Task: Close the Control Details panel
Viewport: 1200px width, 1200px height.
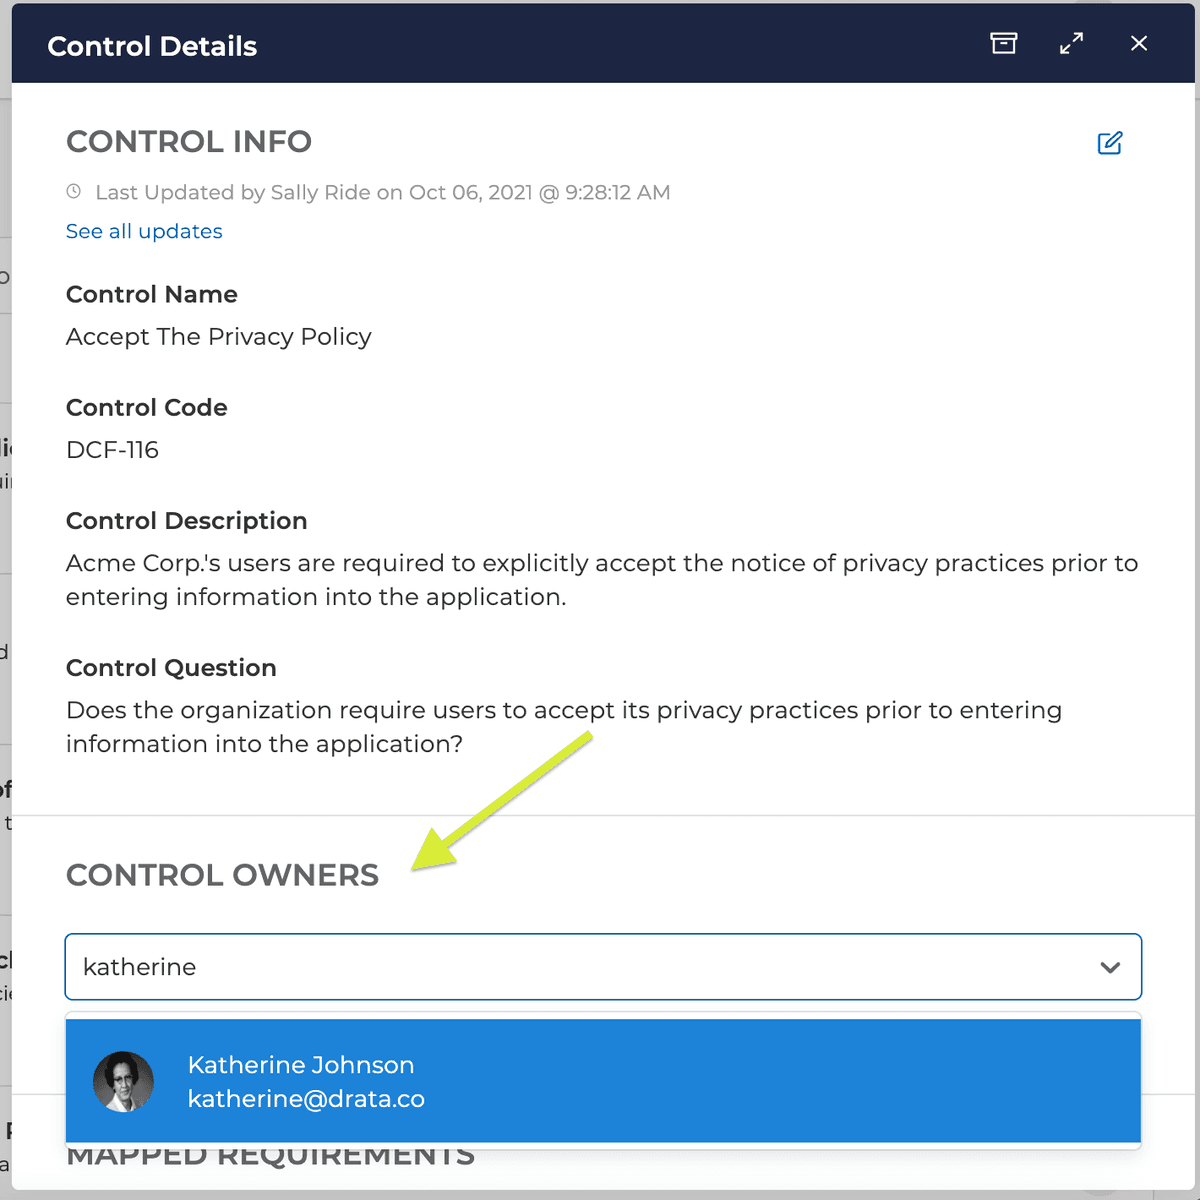Action: click(1139, 43)
